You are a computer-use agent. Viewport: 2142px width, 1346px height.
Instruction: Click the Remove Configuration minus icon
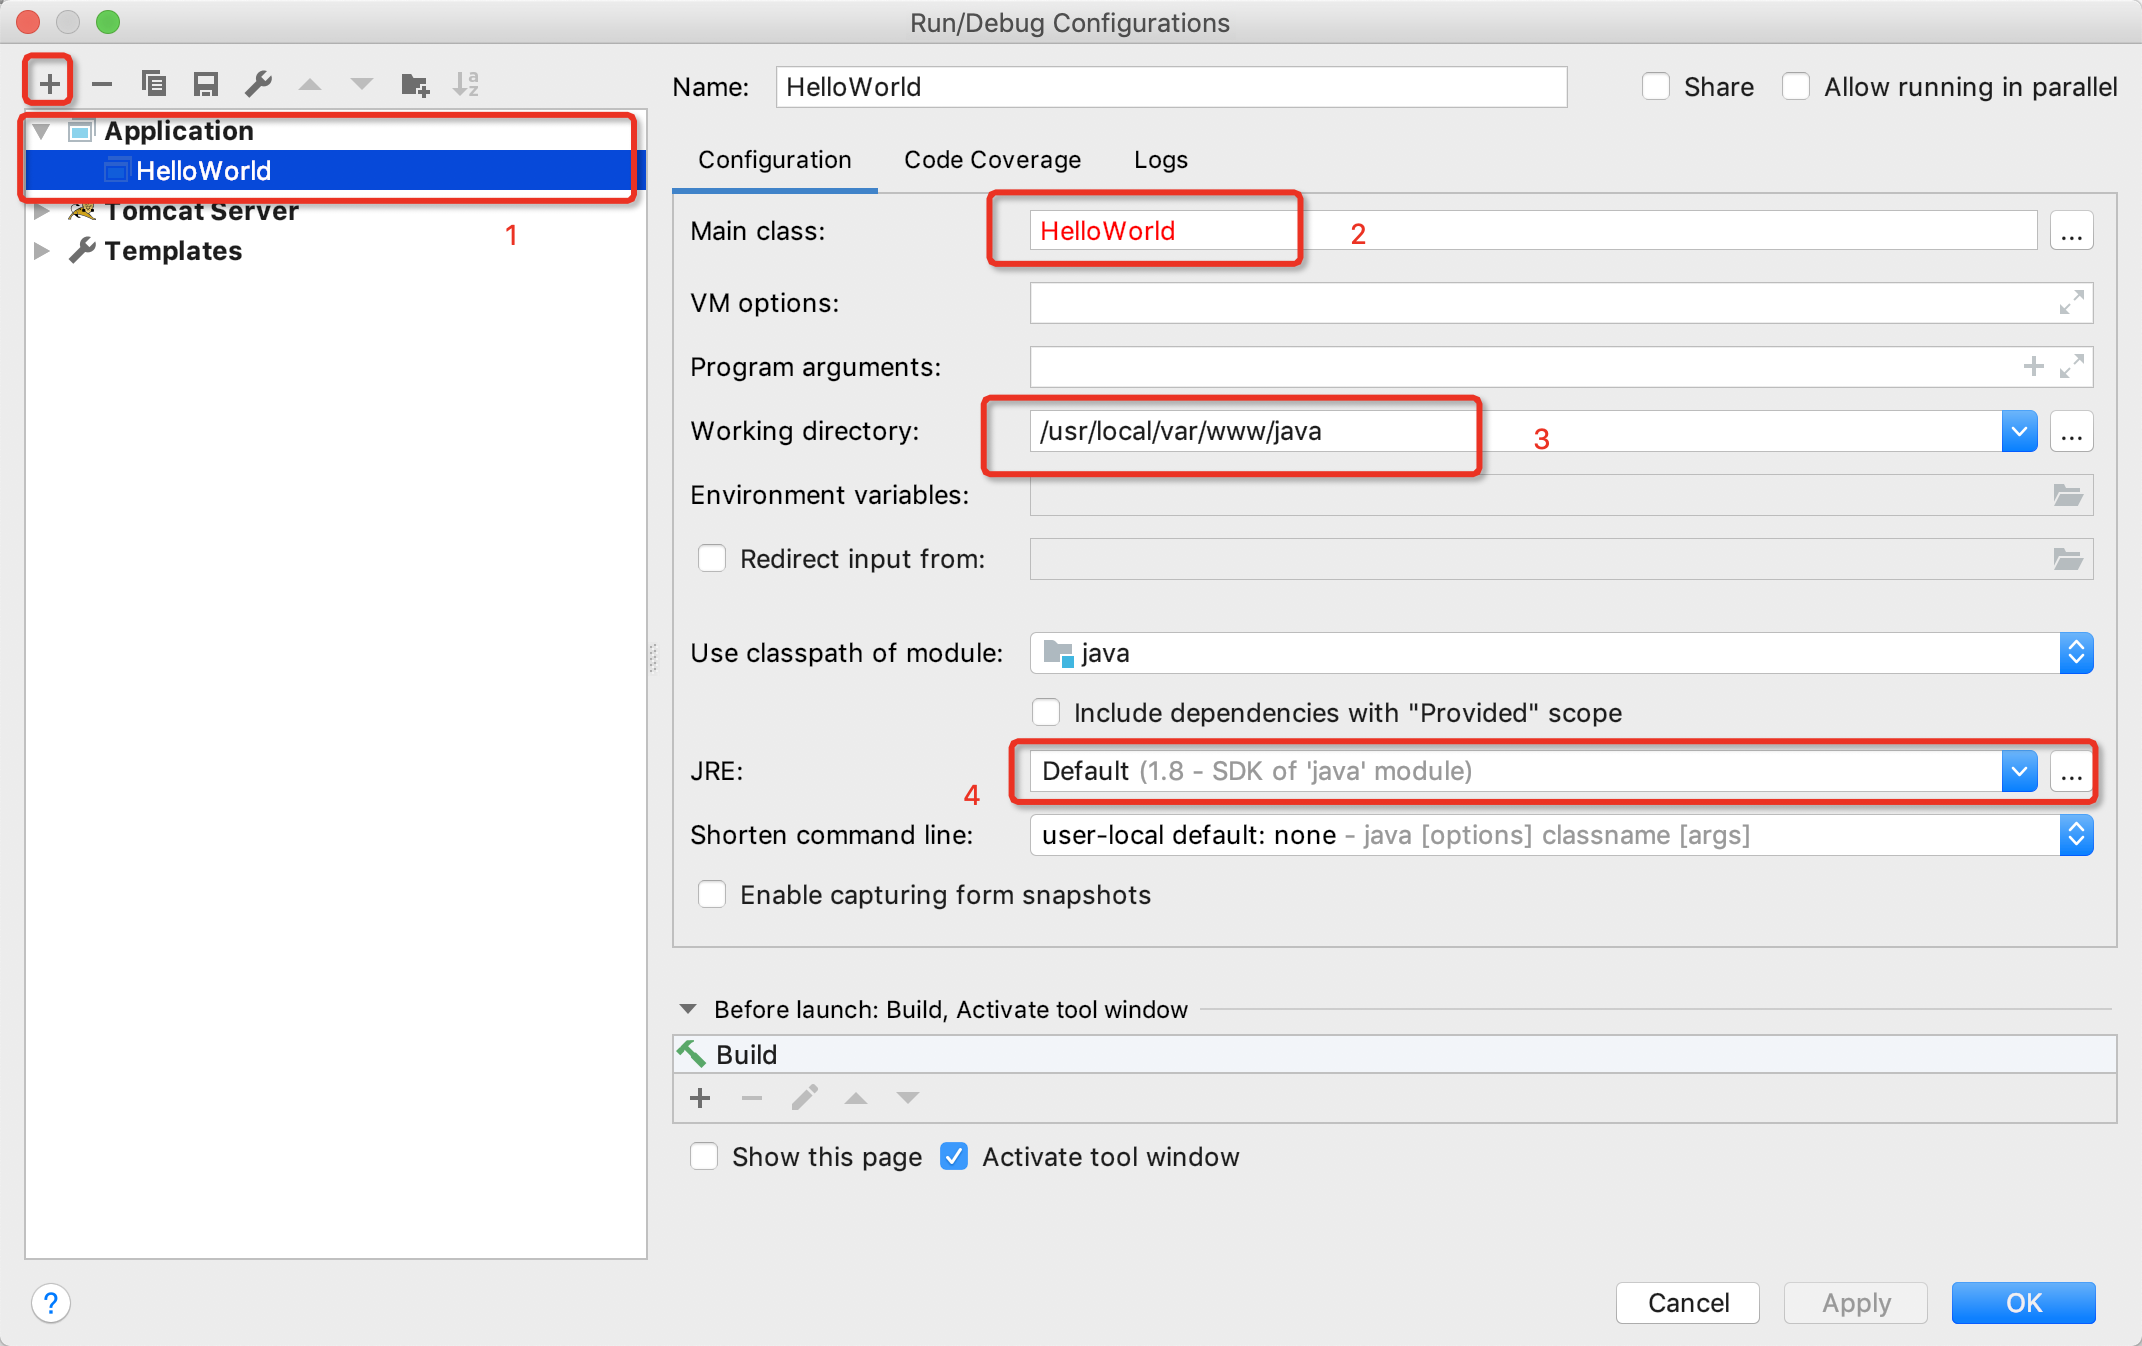coord(101,84)
